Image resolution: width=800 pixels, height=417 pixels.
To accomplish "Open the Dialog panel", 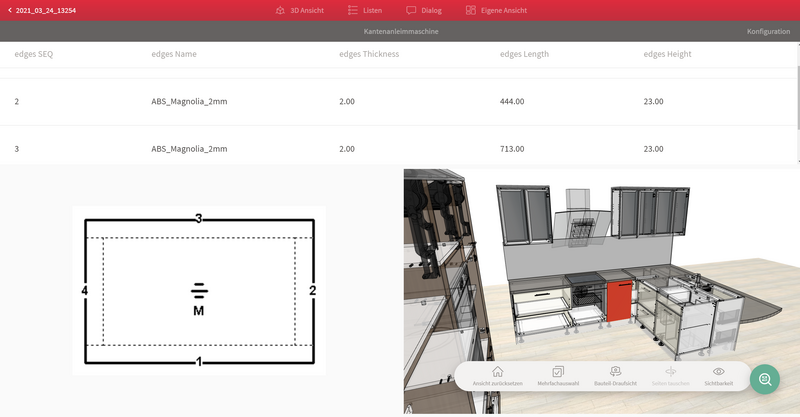I will (424, 10).
